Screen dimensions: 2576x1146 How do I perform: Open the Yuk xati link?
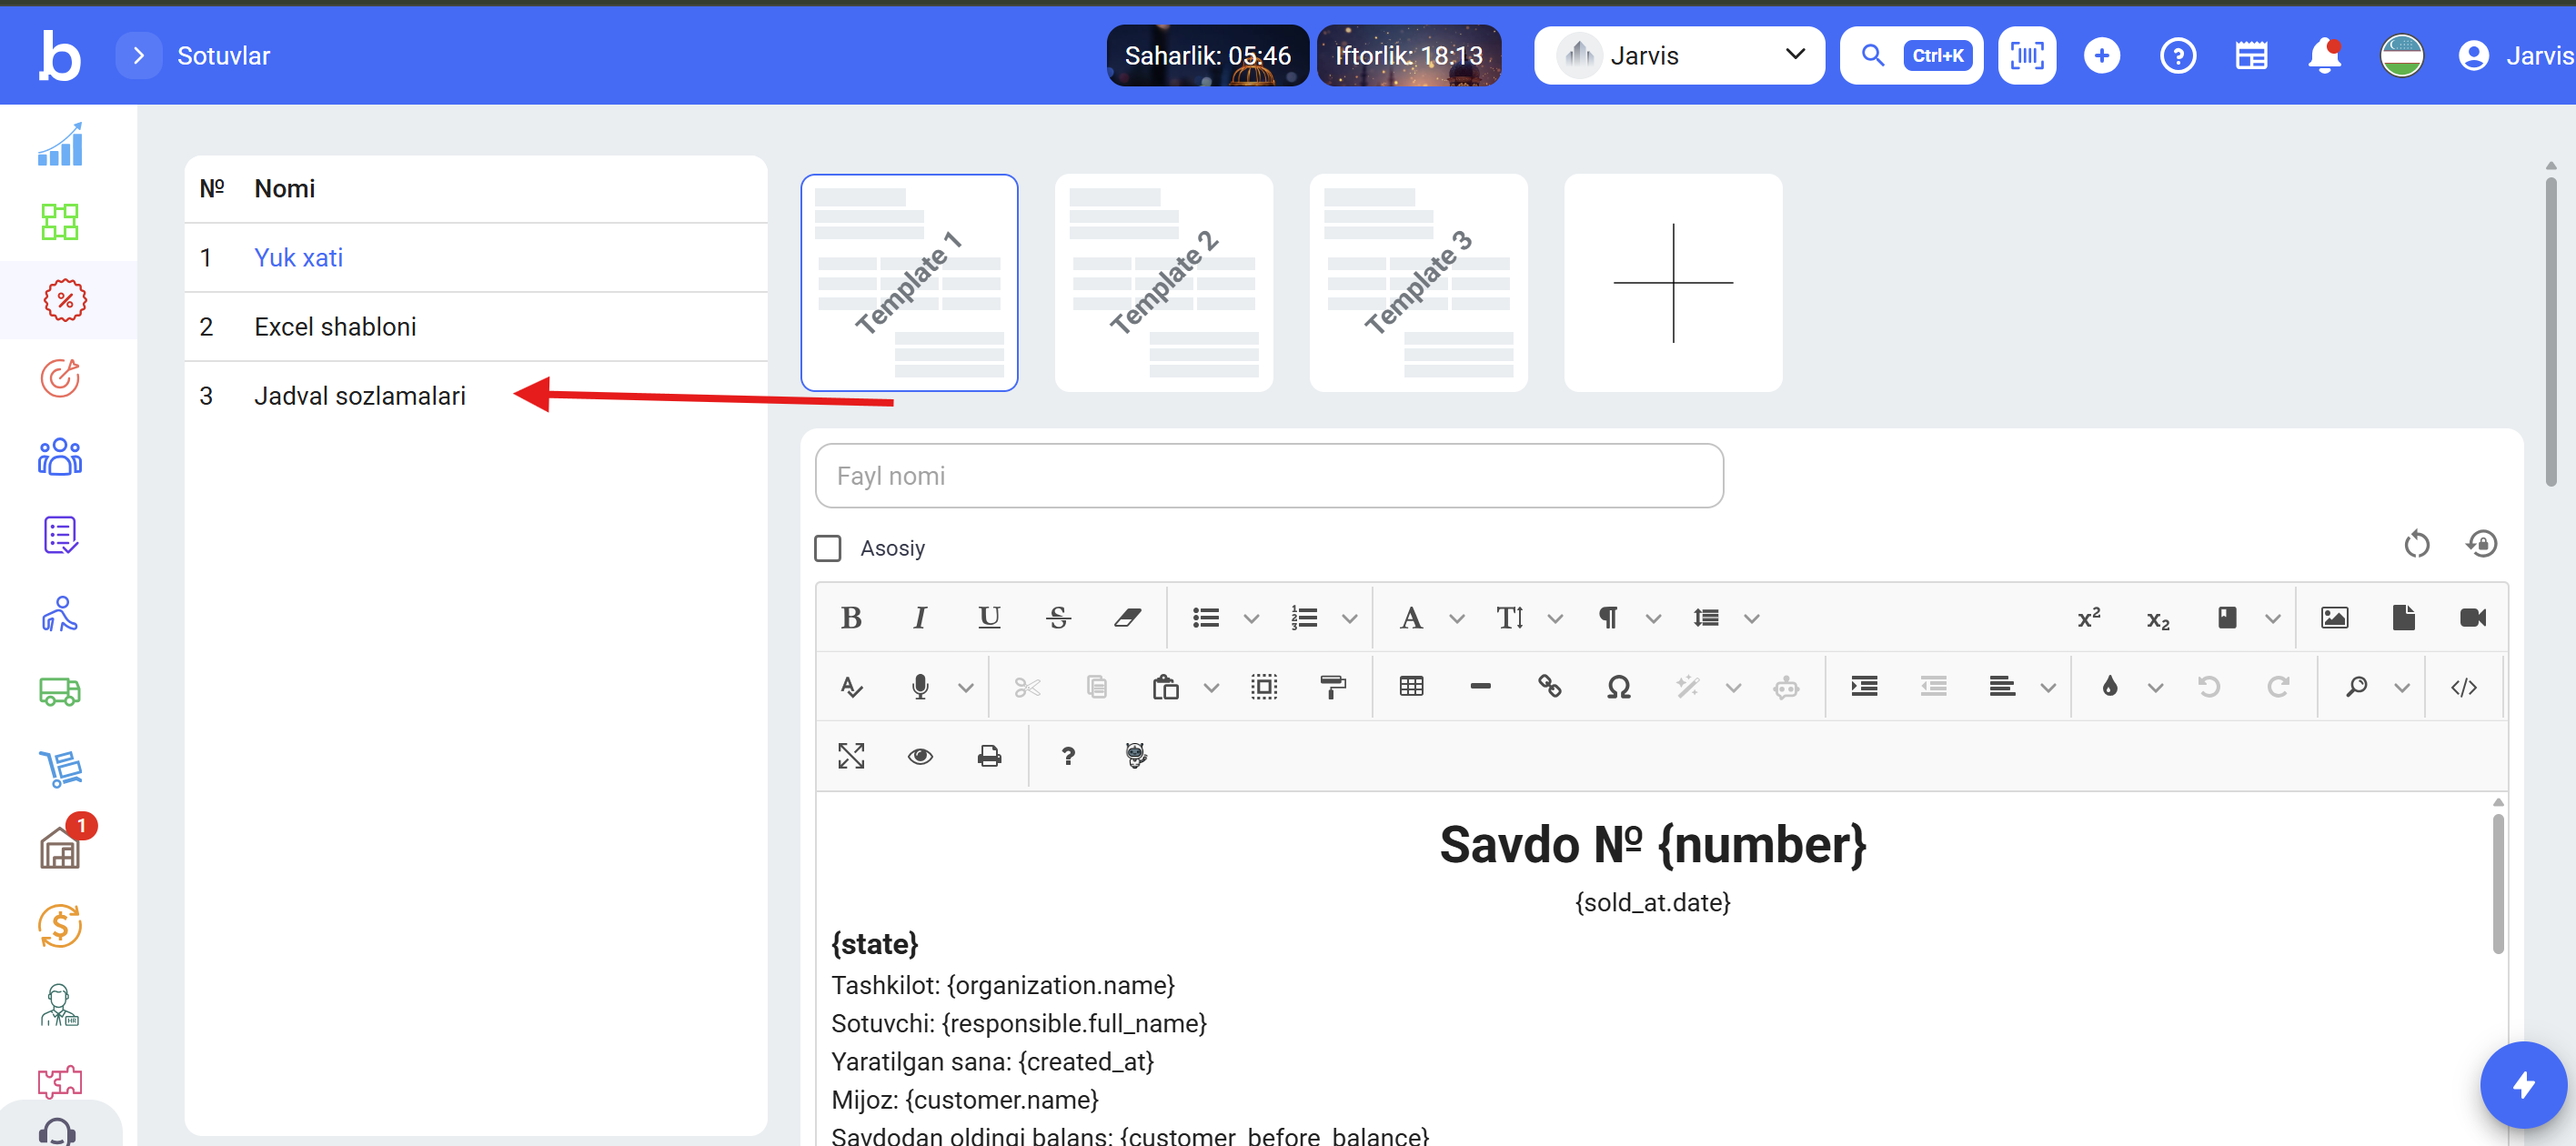(x=298, y=258)
